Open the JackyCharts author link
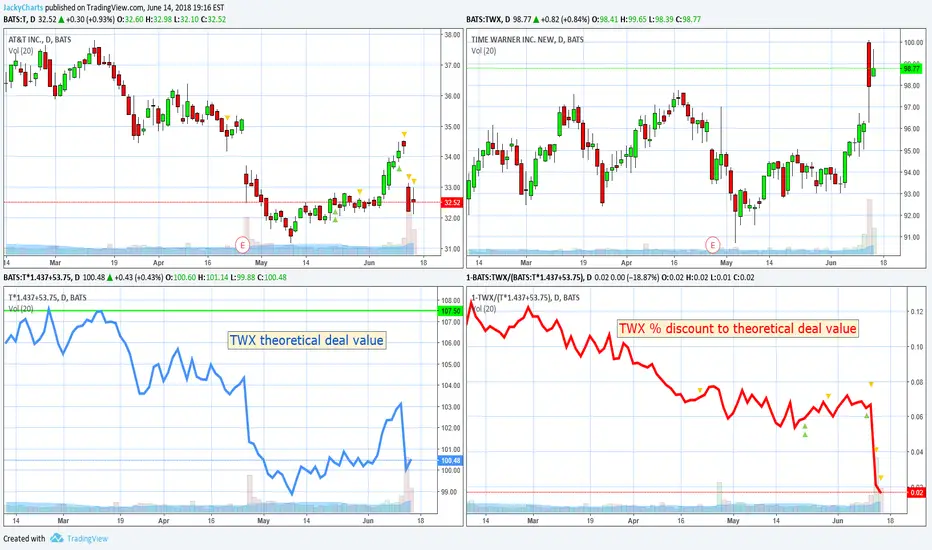This screenshot has width=932, height=550. click(x=23, y=8)
